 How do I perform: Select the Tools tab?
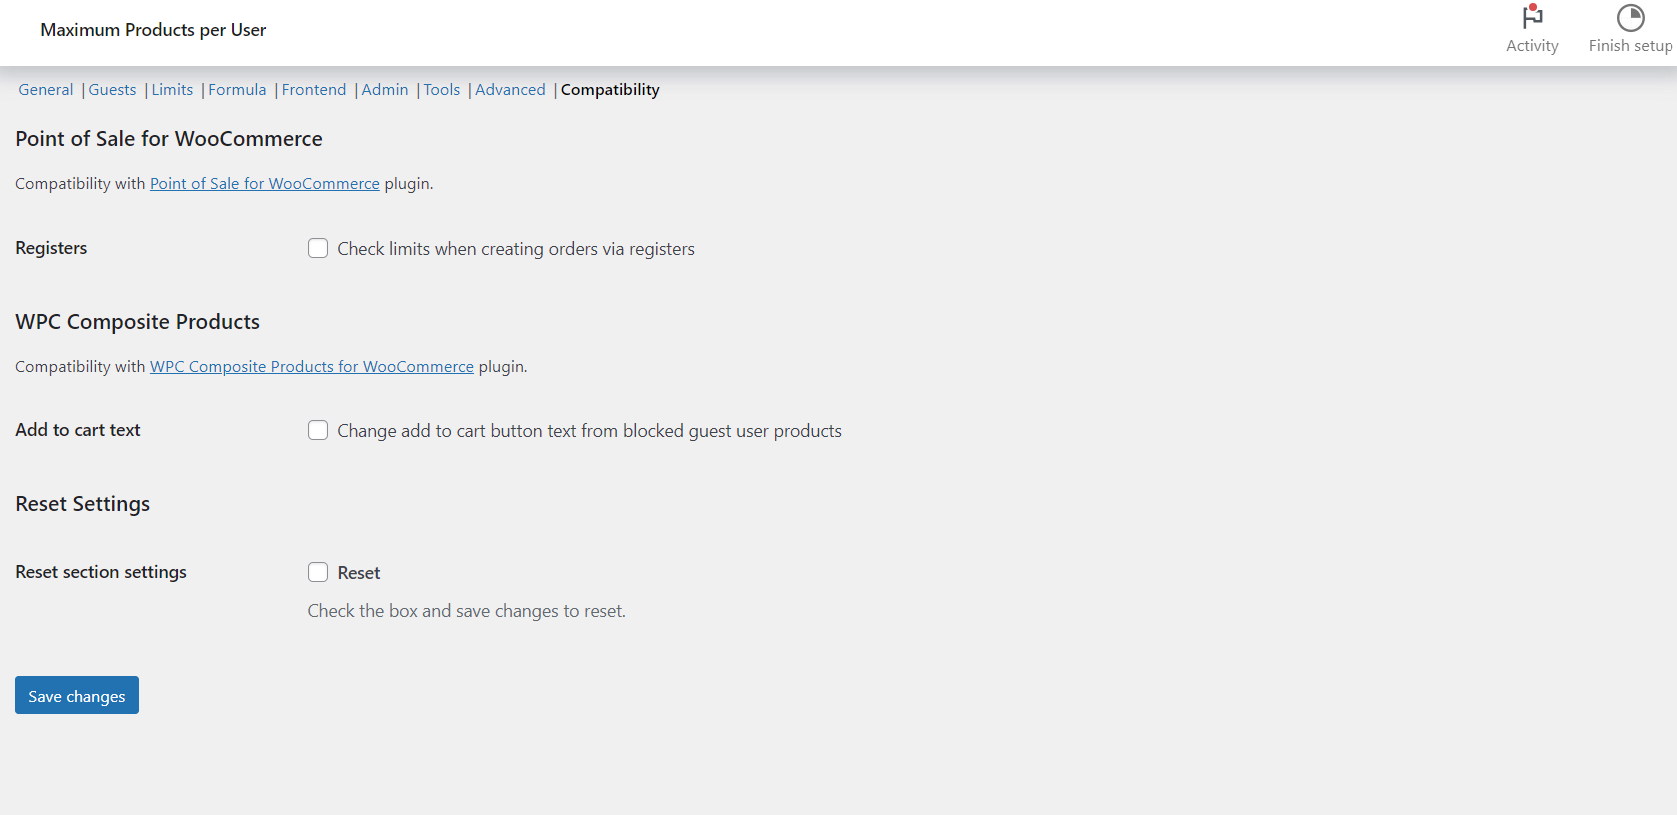441,89
